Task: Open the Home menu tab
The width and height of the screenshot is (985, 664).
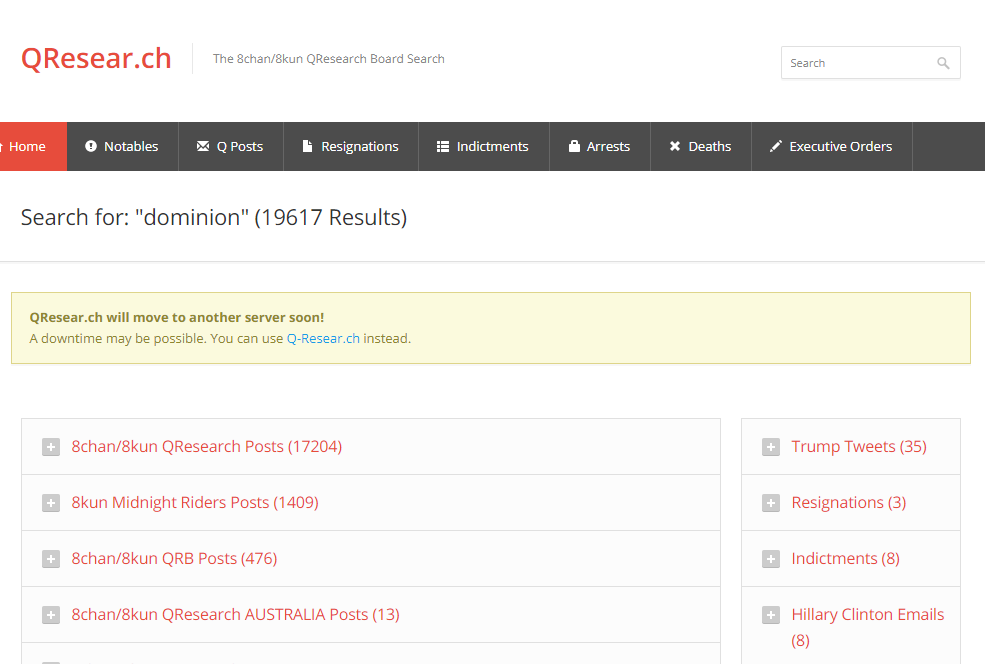Action: click(x=33, y=146)
